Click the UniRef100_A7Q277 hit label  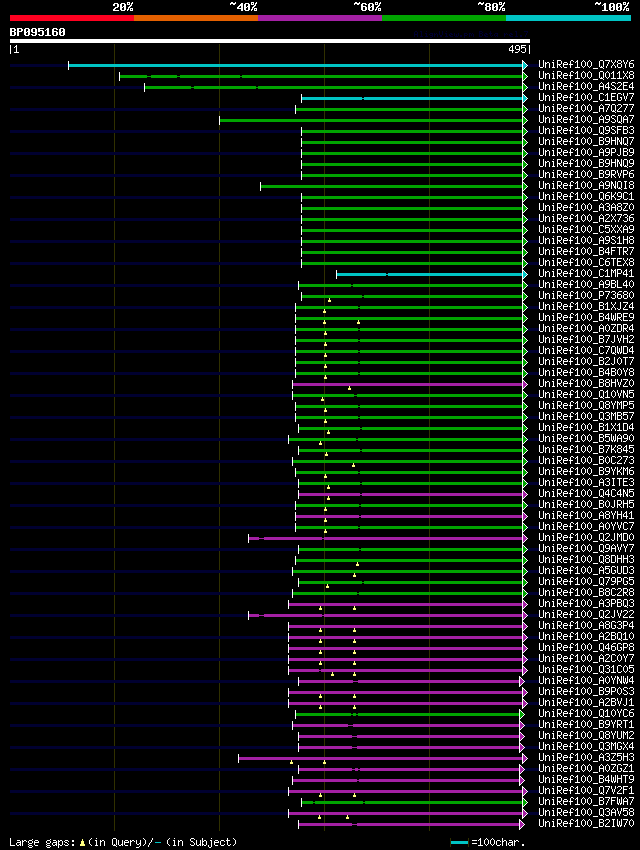586,108
